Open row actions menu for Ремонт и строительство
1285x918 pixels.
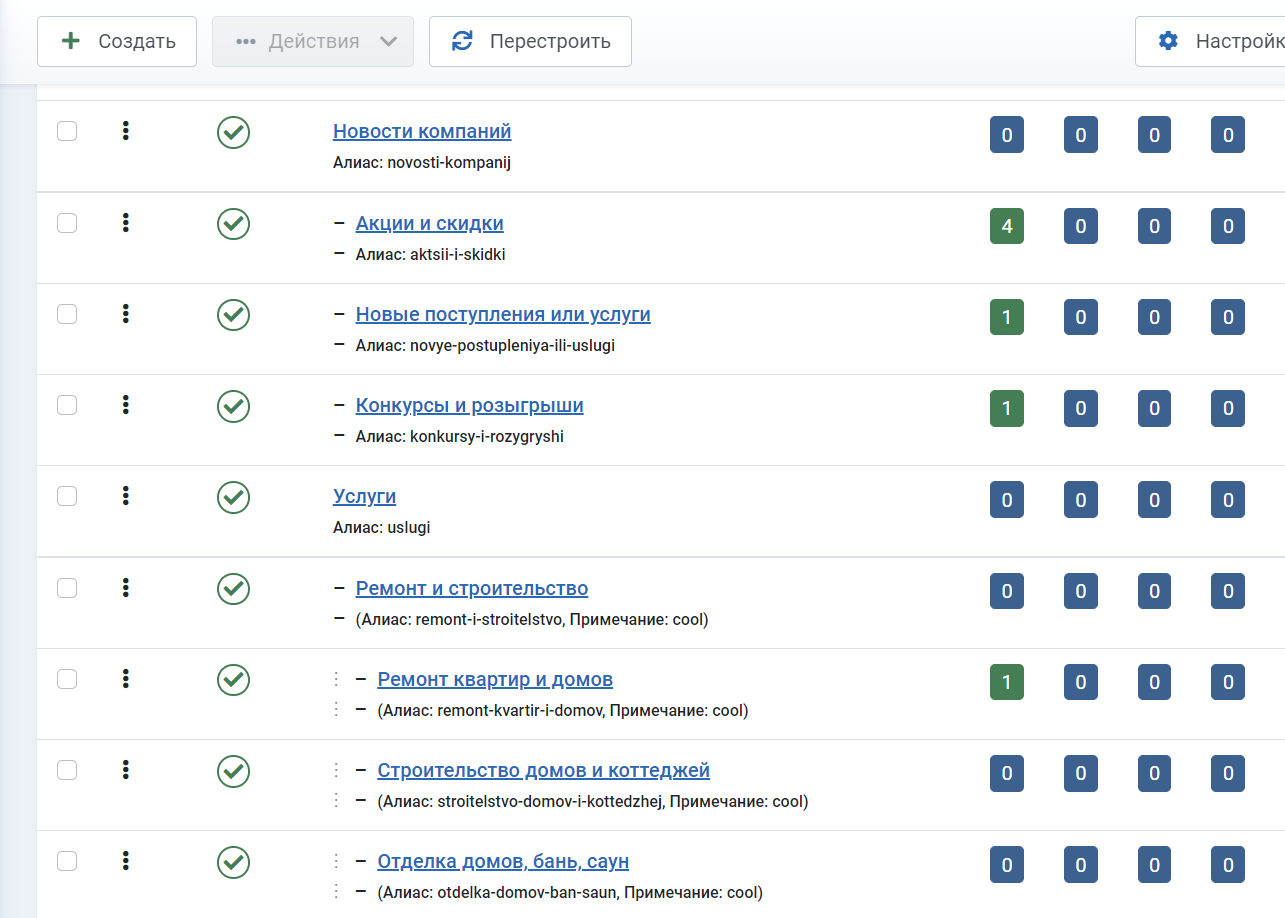point(126,588)
